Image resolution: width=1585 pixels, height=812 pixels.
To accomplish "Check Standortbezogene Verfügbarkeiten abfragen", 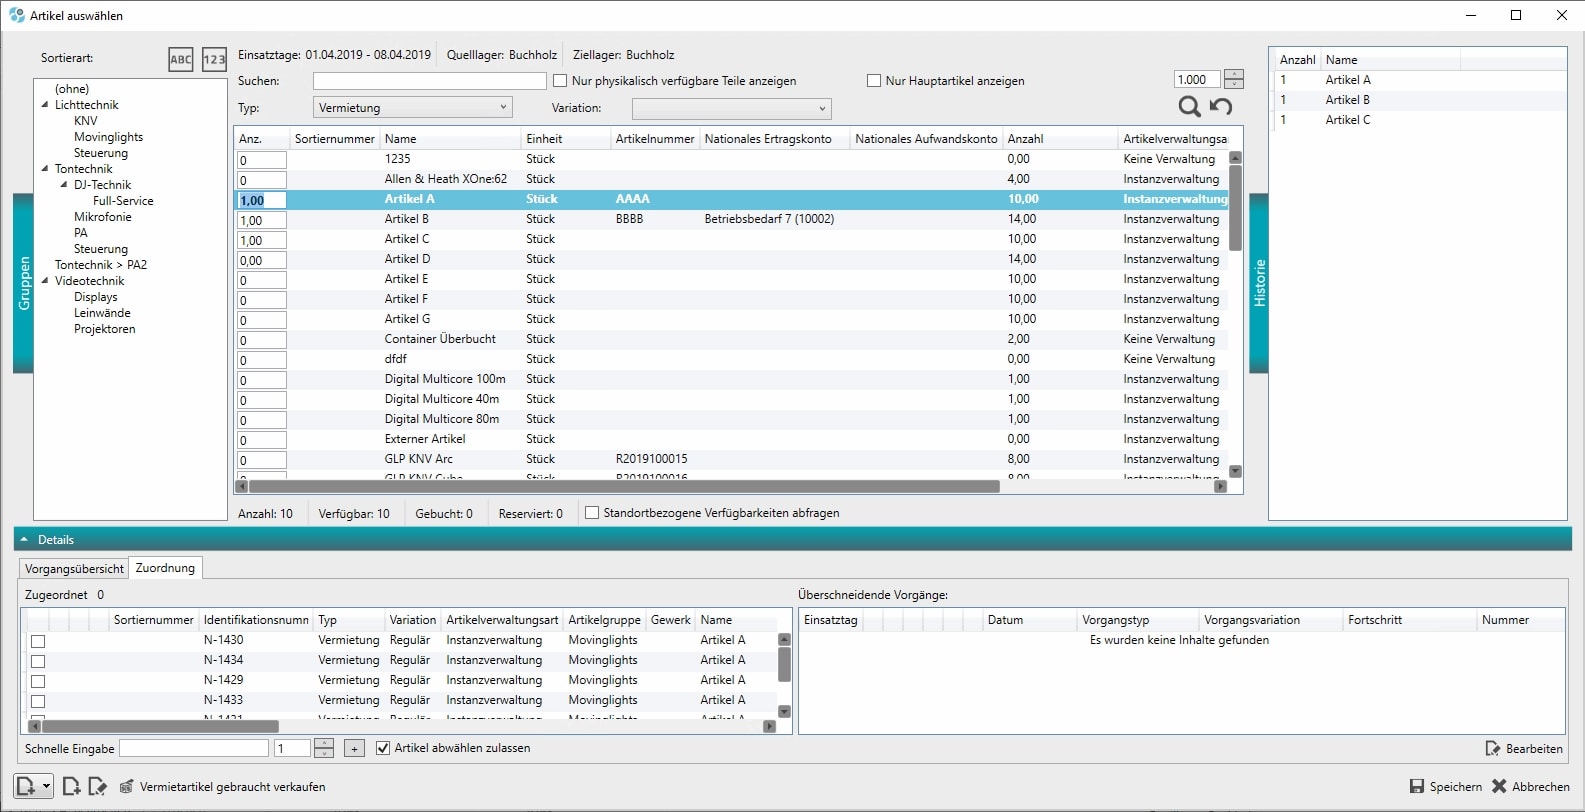I will pos(592,513).
